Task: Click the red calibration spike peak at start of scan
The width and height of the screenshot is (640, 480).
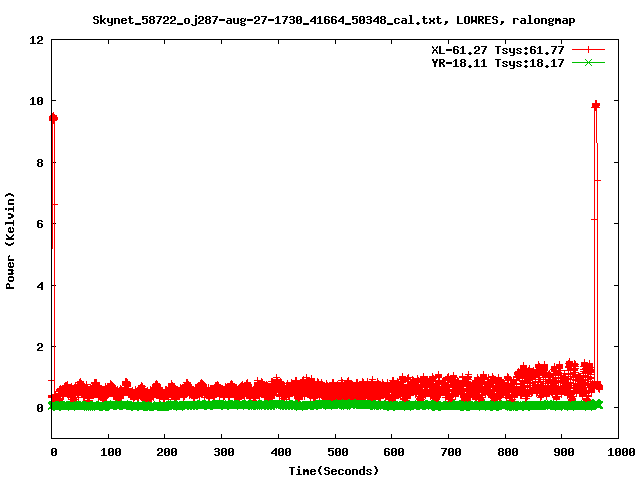Action: coord(53,118)
